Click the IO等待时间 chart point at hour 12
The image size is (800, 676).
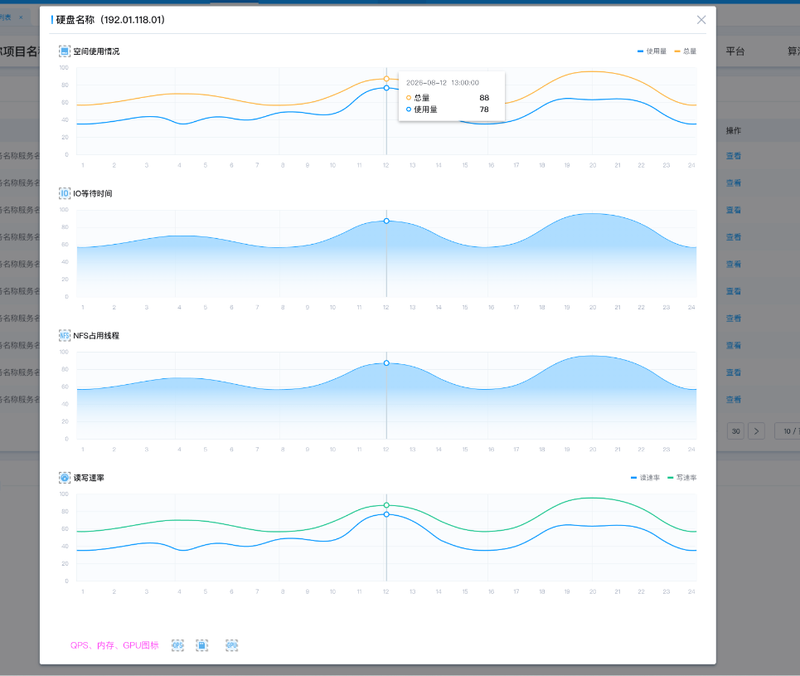(386, 221)
